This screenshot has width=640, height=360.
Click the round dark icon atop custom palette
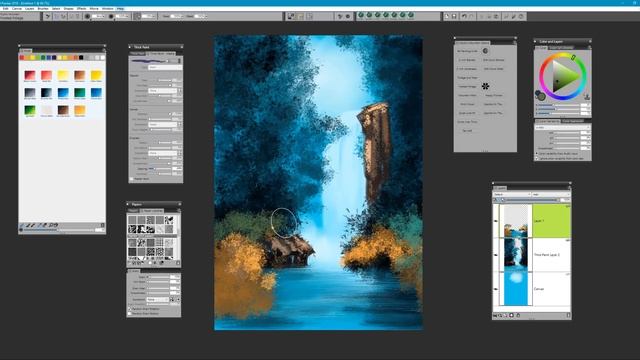pyautogui.click(x=485, y=51)
